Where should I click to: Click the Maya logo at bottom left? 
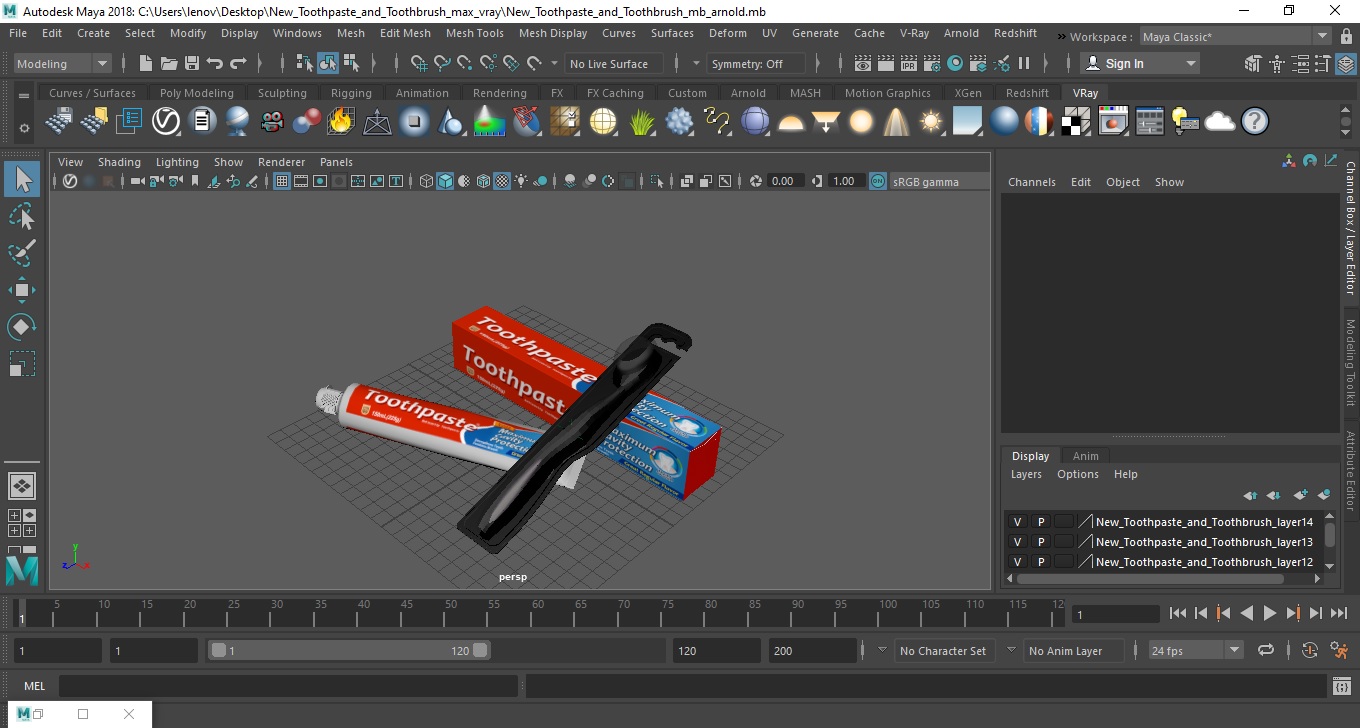point(22,570)
